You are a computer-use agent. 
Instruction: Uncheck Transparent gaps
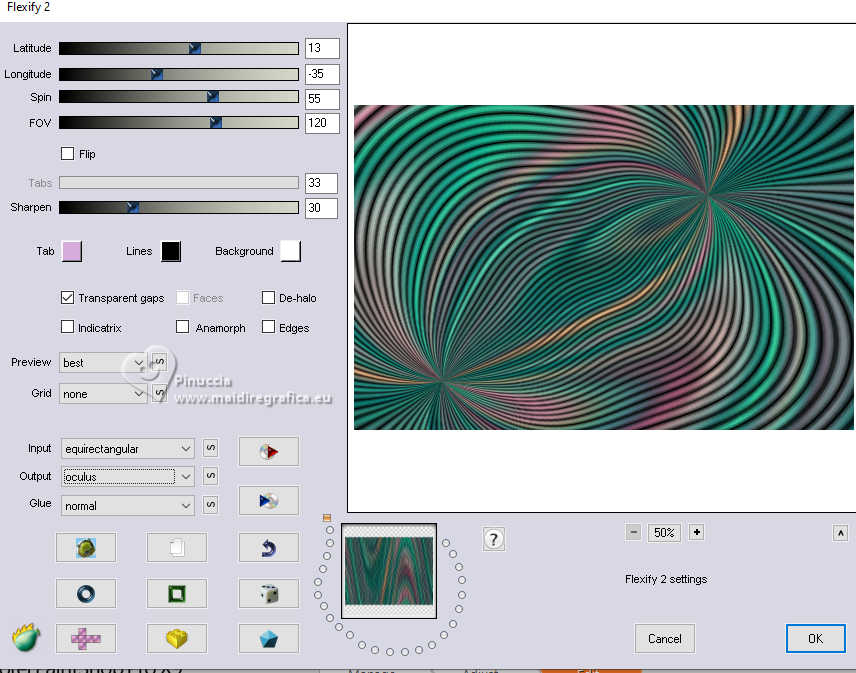click(67, 297)
